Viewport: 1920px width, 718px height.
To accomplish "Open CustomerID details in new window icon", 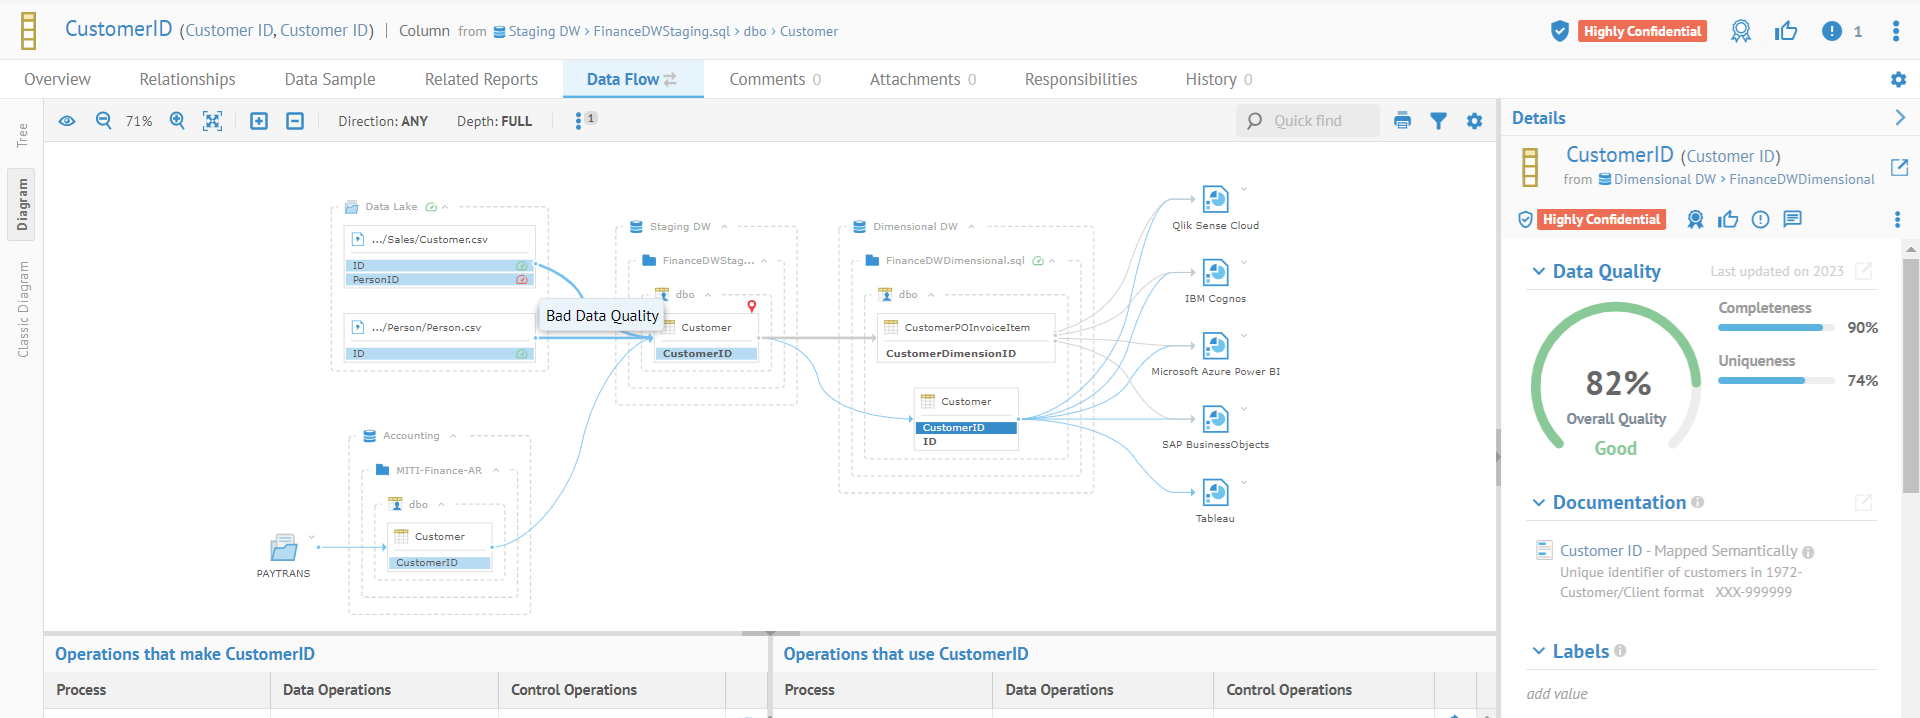I will (x=1899, y=167).
